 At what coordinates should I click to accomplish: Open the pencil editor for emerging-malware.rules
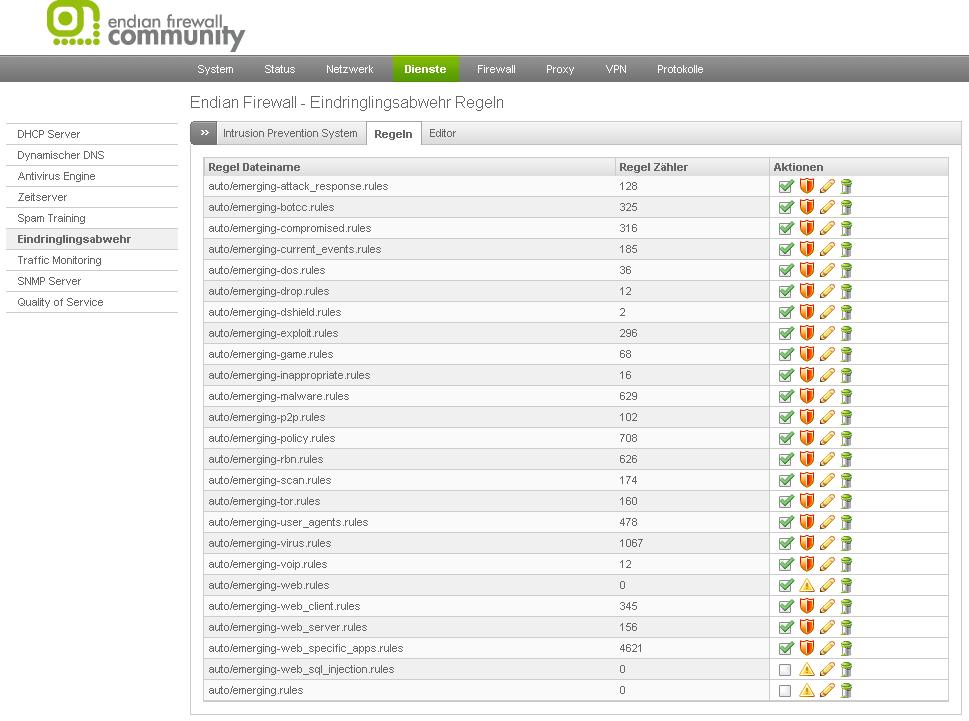click(827, 396)
